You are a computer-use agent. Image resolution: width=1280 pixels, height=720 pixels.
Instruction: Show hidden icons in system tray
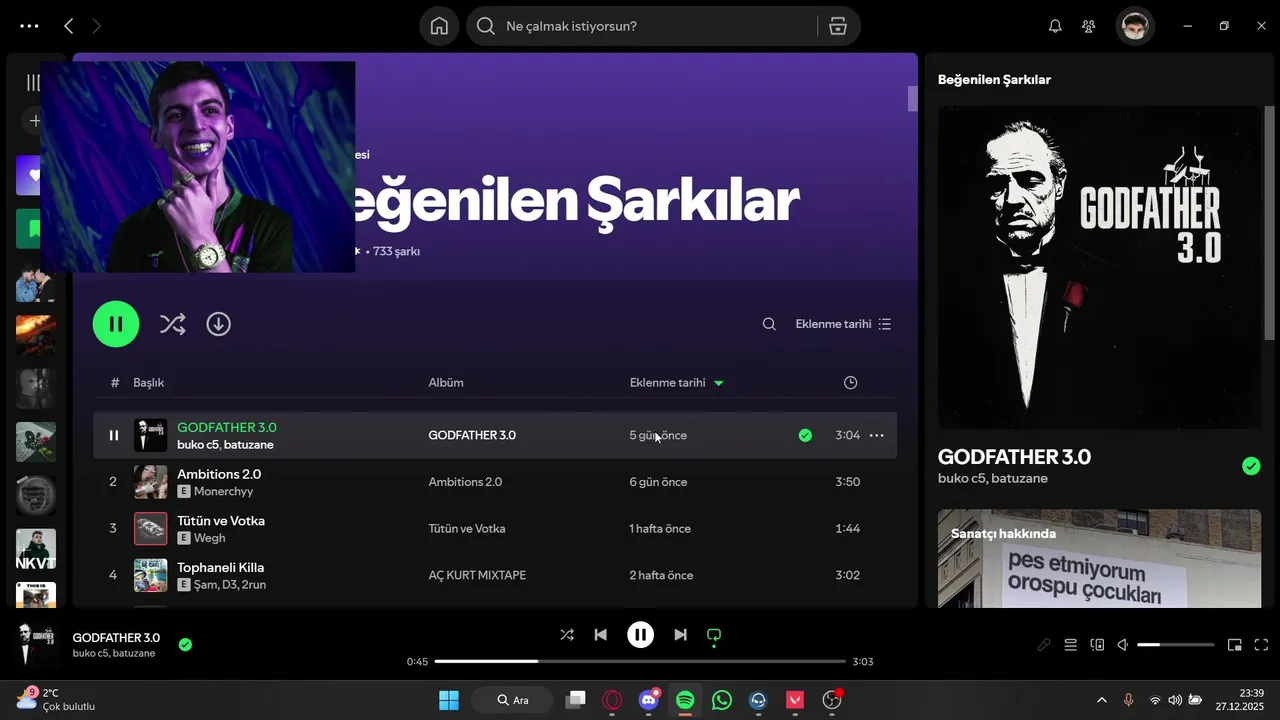pyautogui.click(x=1102, y=700)
